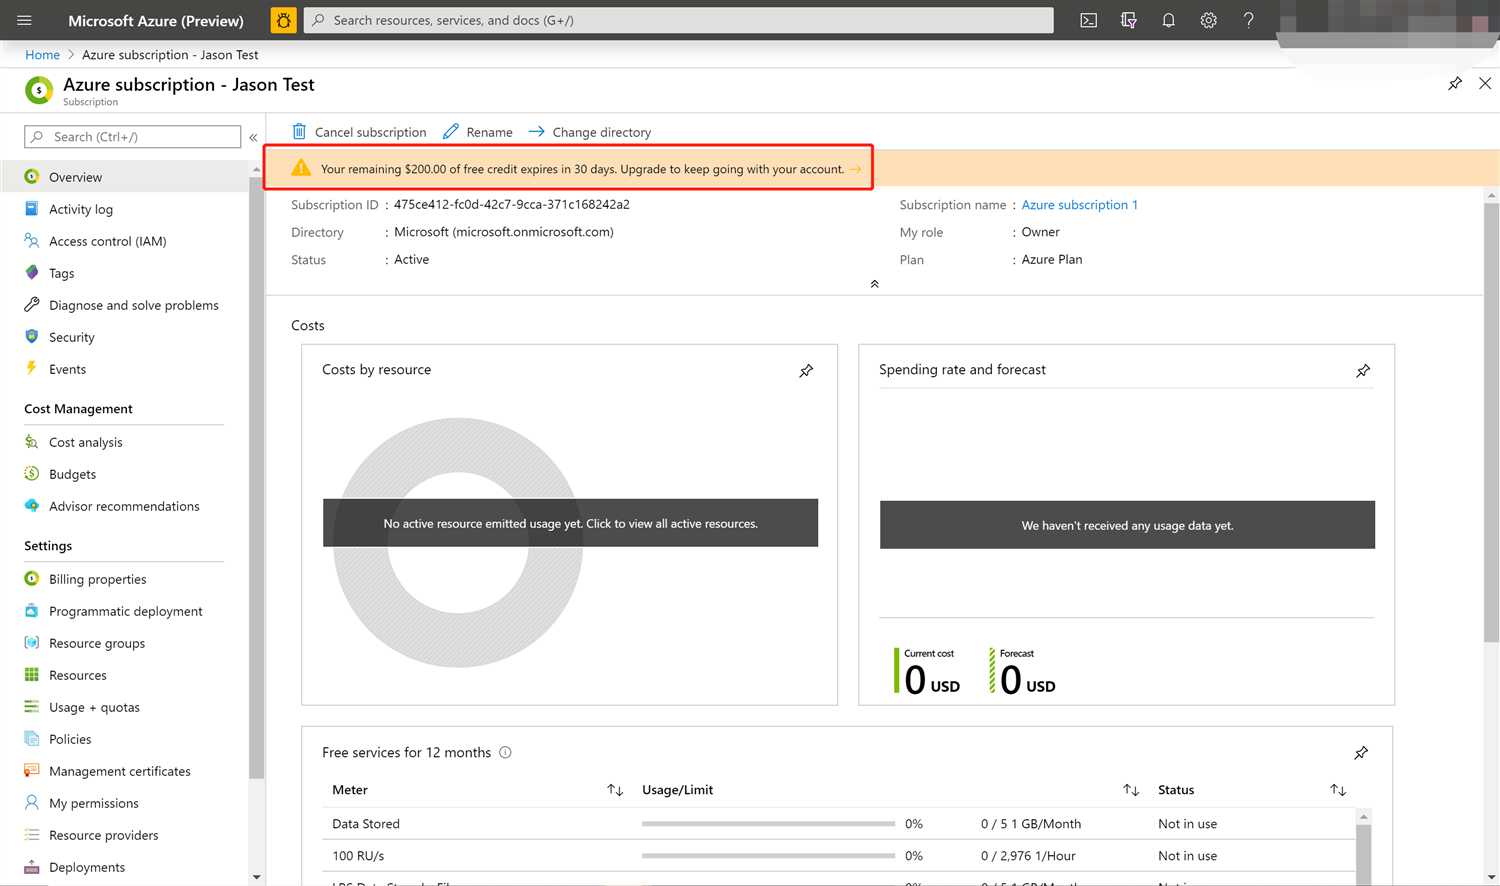Click the main page vertical scrollbar

1491,422
